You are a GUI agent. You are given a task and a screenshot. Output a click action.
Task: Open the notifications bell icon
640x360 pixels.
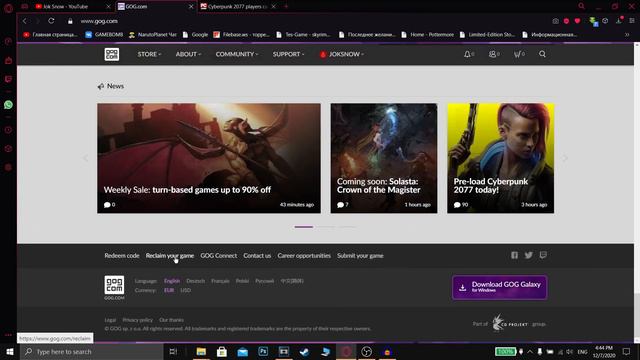467,54
